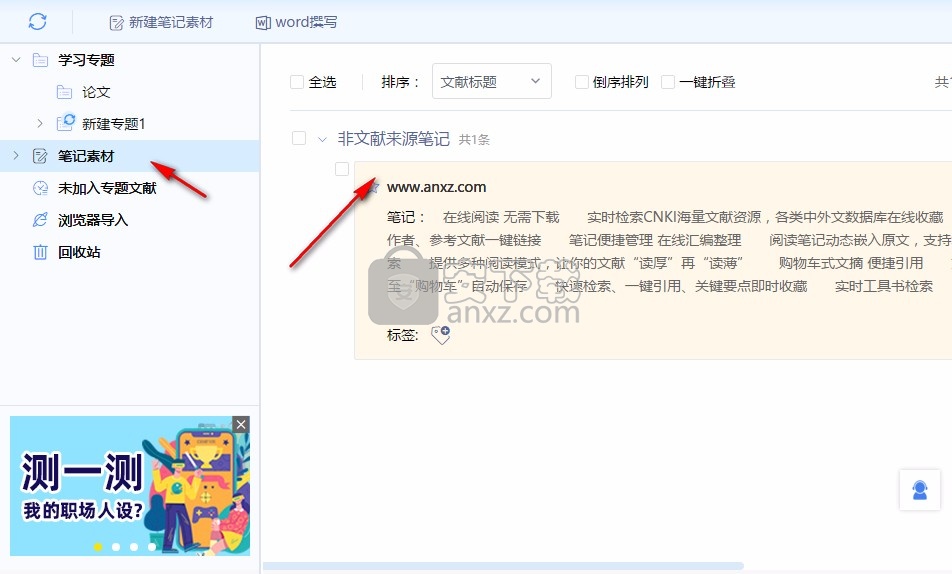Close the advertisement banner
The image size is (952, 574).
tap(240, 425)
